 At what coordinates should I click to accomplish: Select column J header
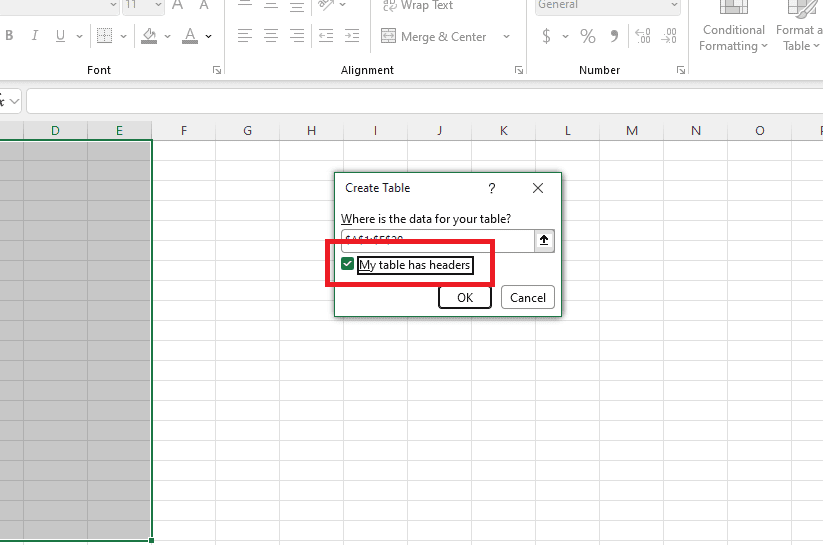pos(439,131)
